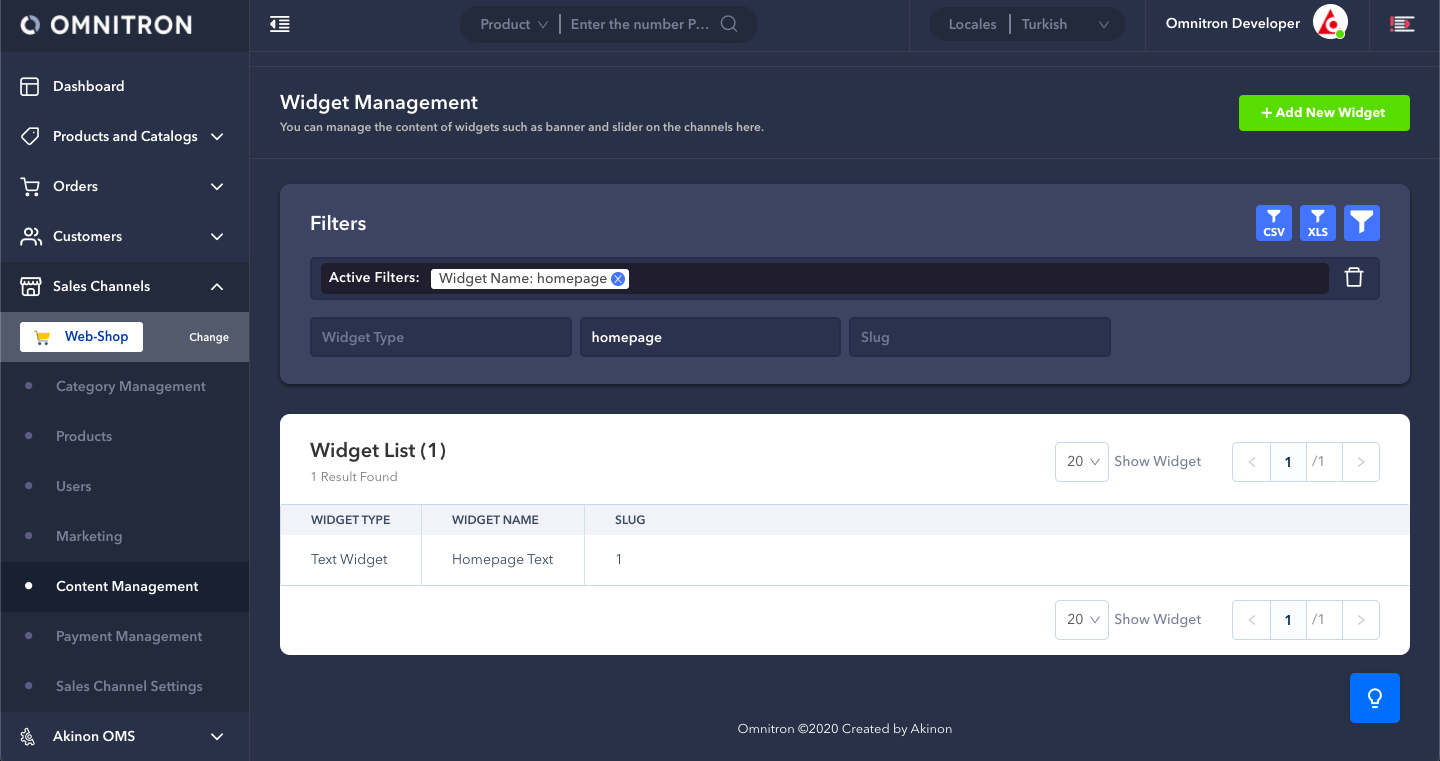Go to Payment Management
The image size is (1440, 761).
point(129,636)
